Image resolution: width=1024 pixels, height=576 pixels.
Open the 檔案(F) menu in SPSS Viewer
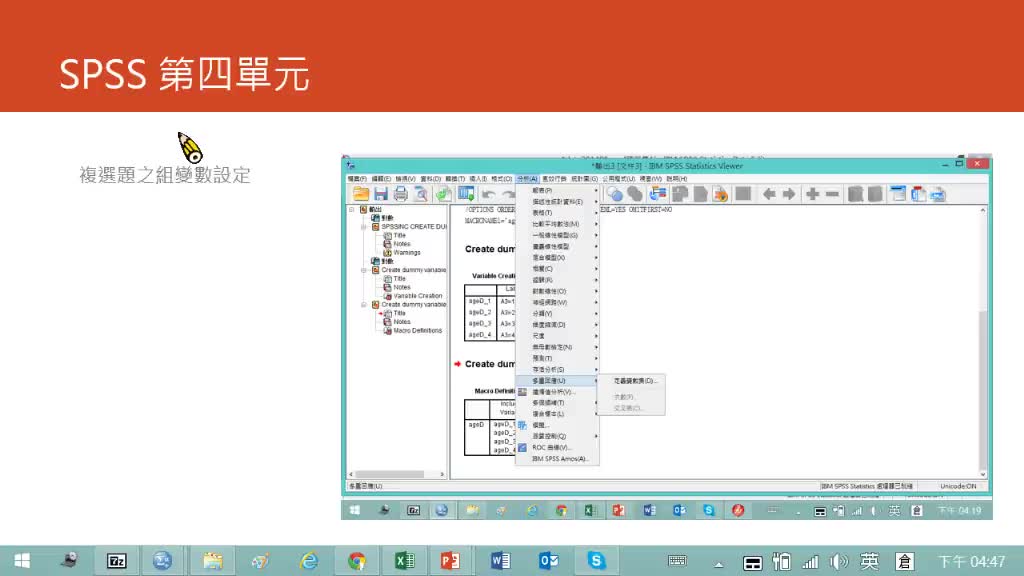(357, 178)
